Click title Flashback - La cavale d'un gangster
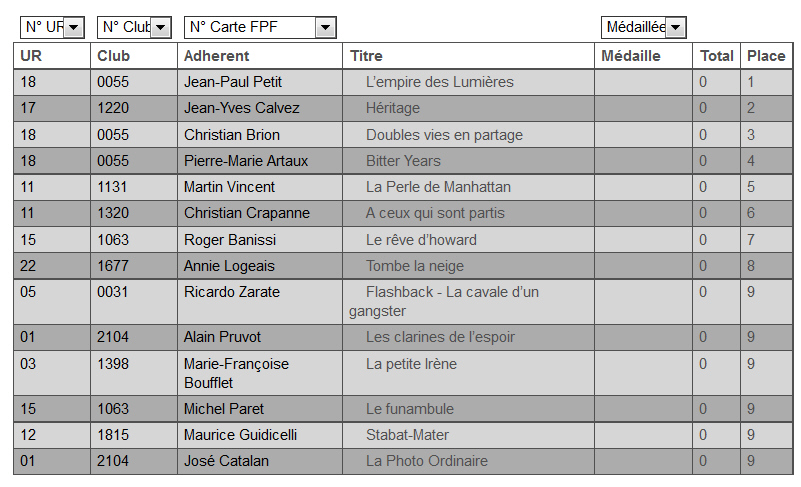The height and width of the screenshot is (487, 801). pyautogui.click(x=452, y=292)
